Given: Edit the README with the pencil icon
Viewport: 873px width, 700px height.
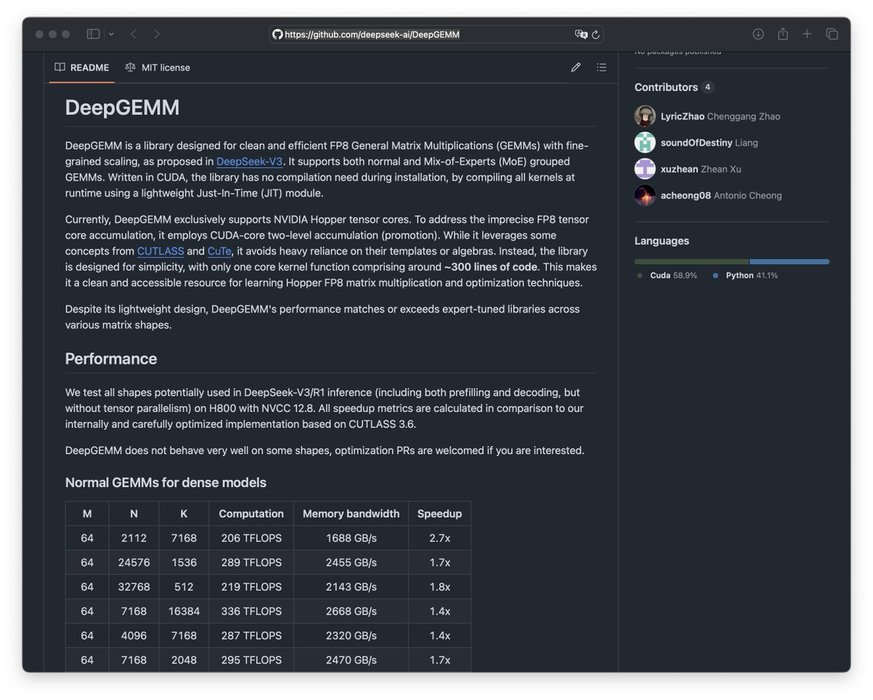Looking at the screenshot, I should pos(576,67).
